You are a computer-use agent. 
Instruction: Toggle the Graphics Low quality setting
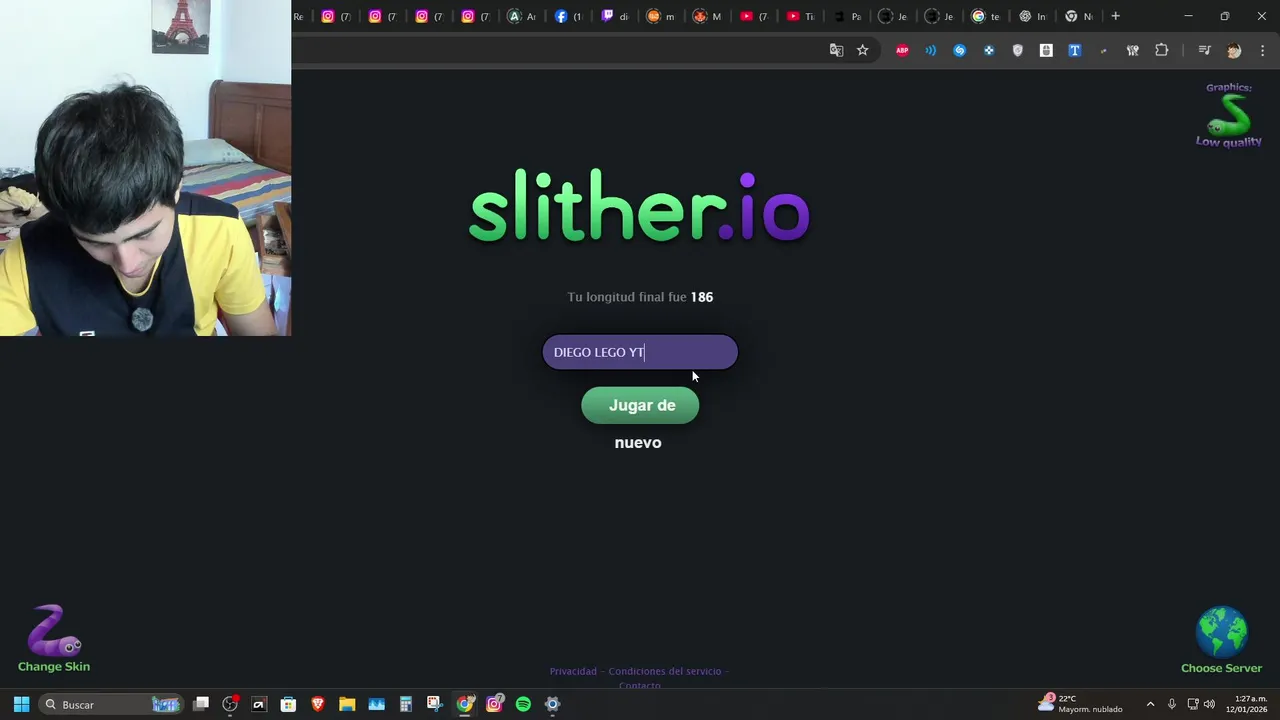(1229, 115)
